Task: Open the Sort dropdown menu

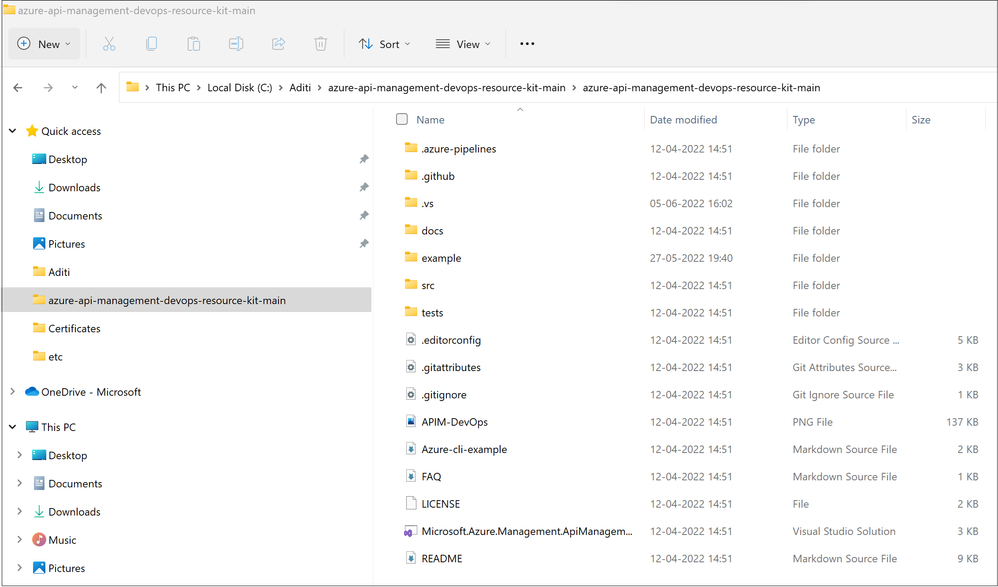Action: [384, 44]
